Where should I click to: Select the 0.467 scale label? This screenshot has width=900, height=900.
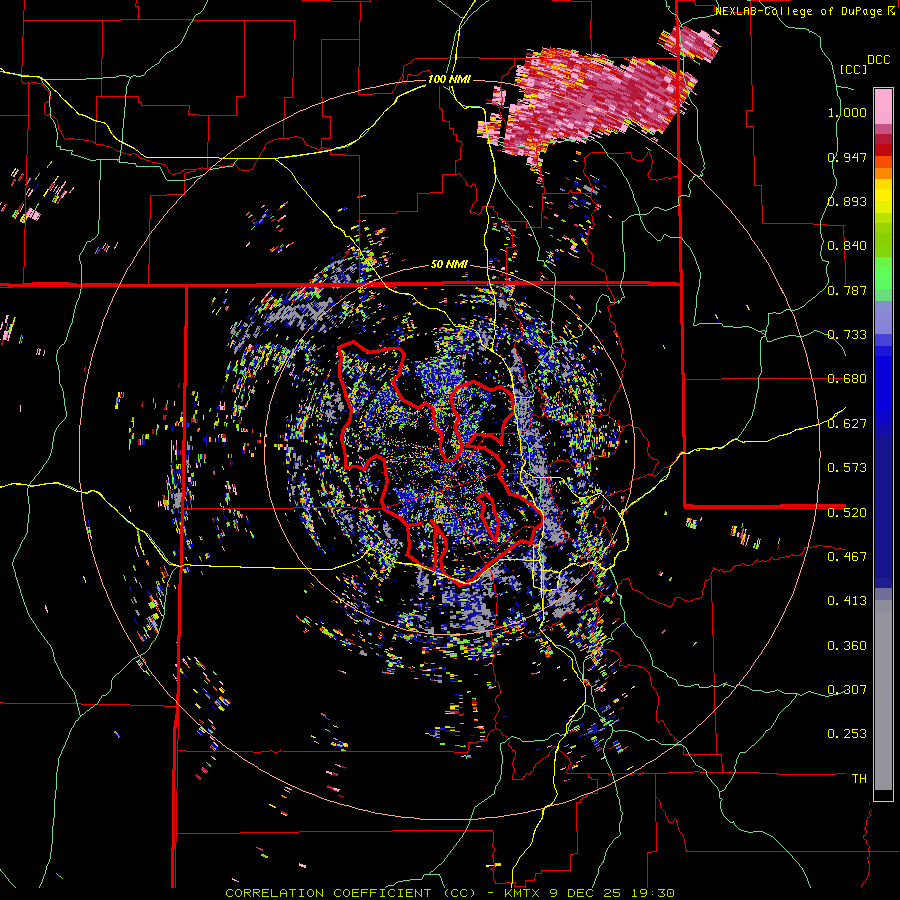tap(847, 557)
